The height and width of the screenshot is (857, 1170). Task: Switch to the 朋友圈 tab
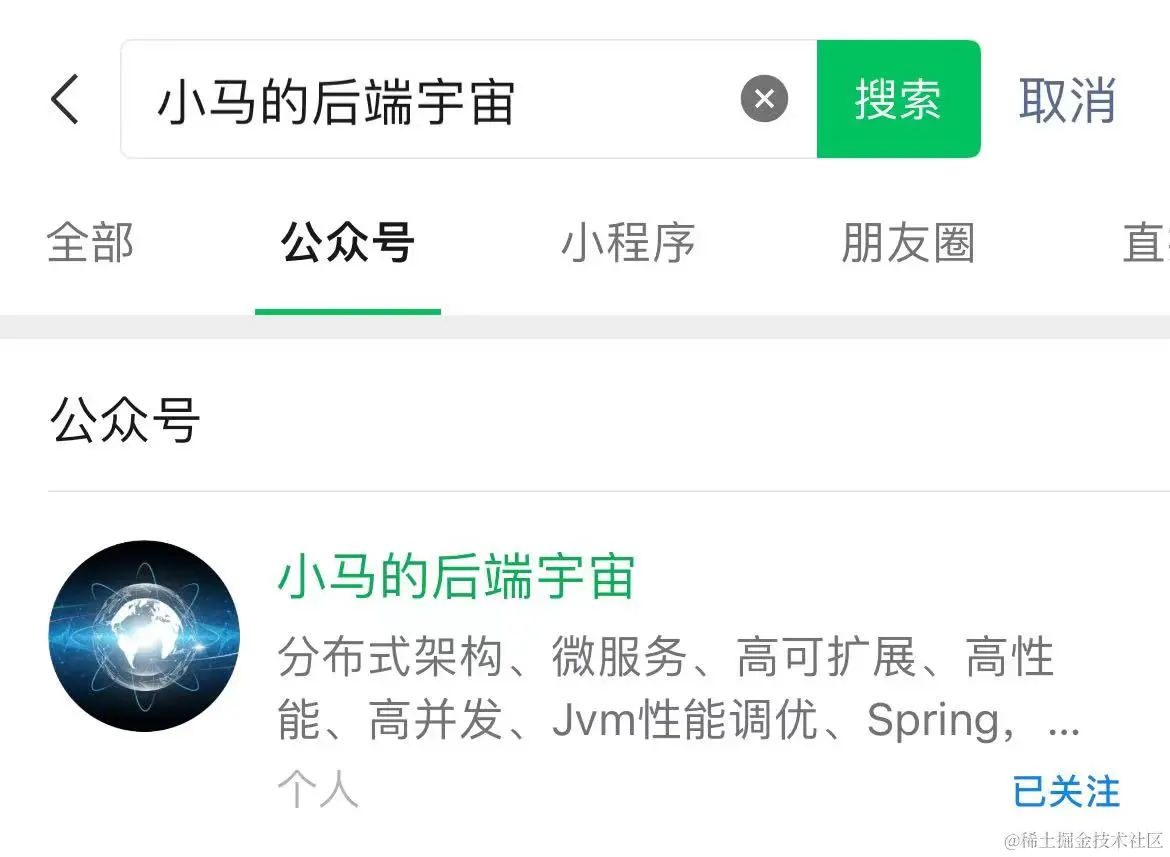(x=908, y=242)
